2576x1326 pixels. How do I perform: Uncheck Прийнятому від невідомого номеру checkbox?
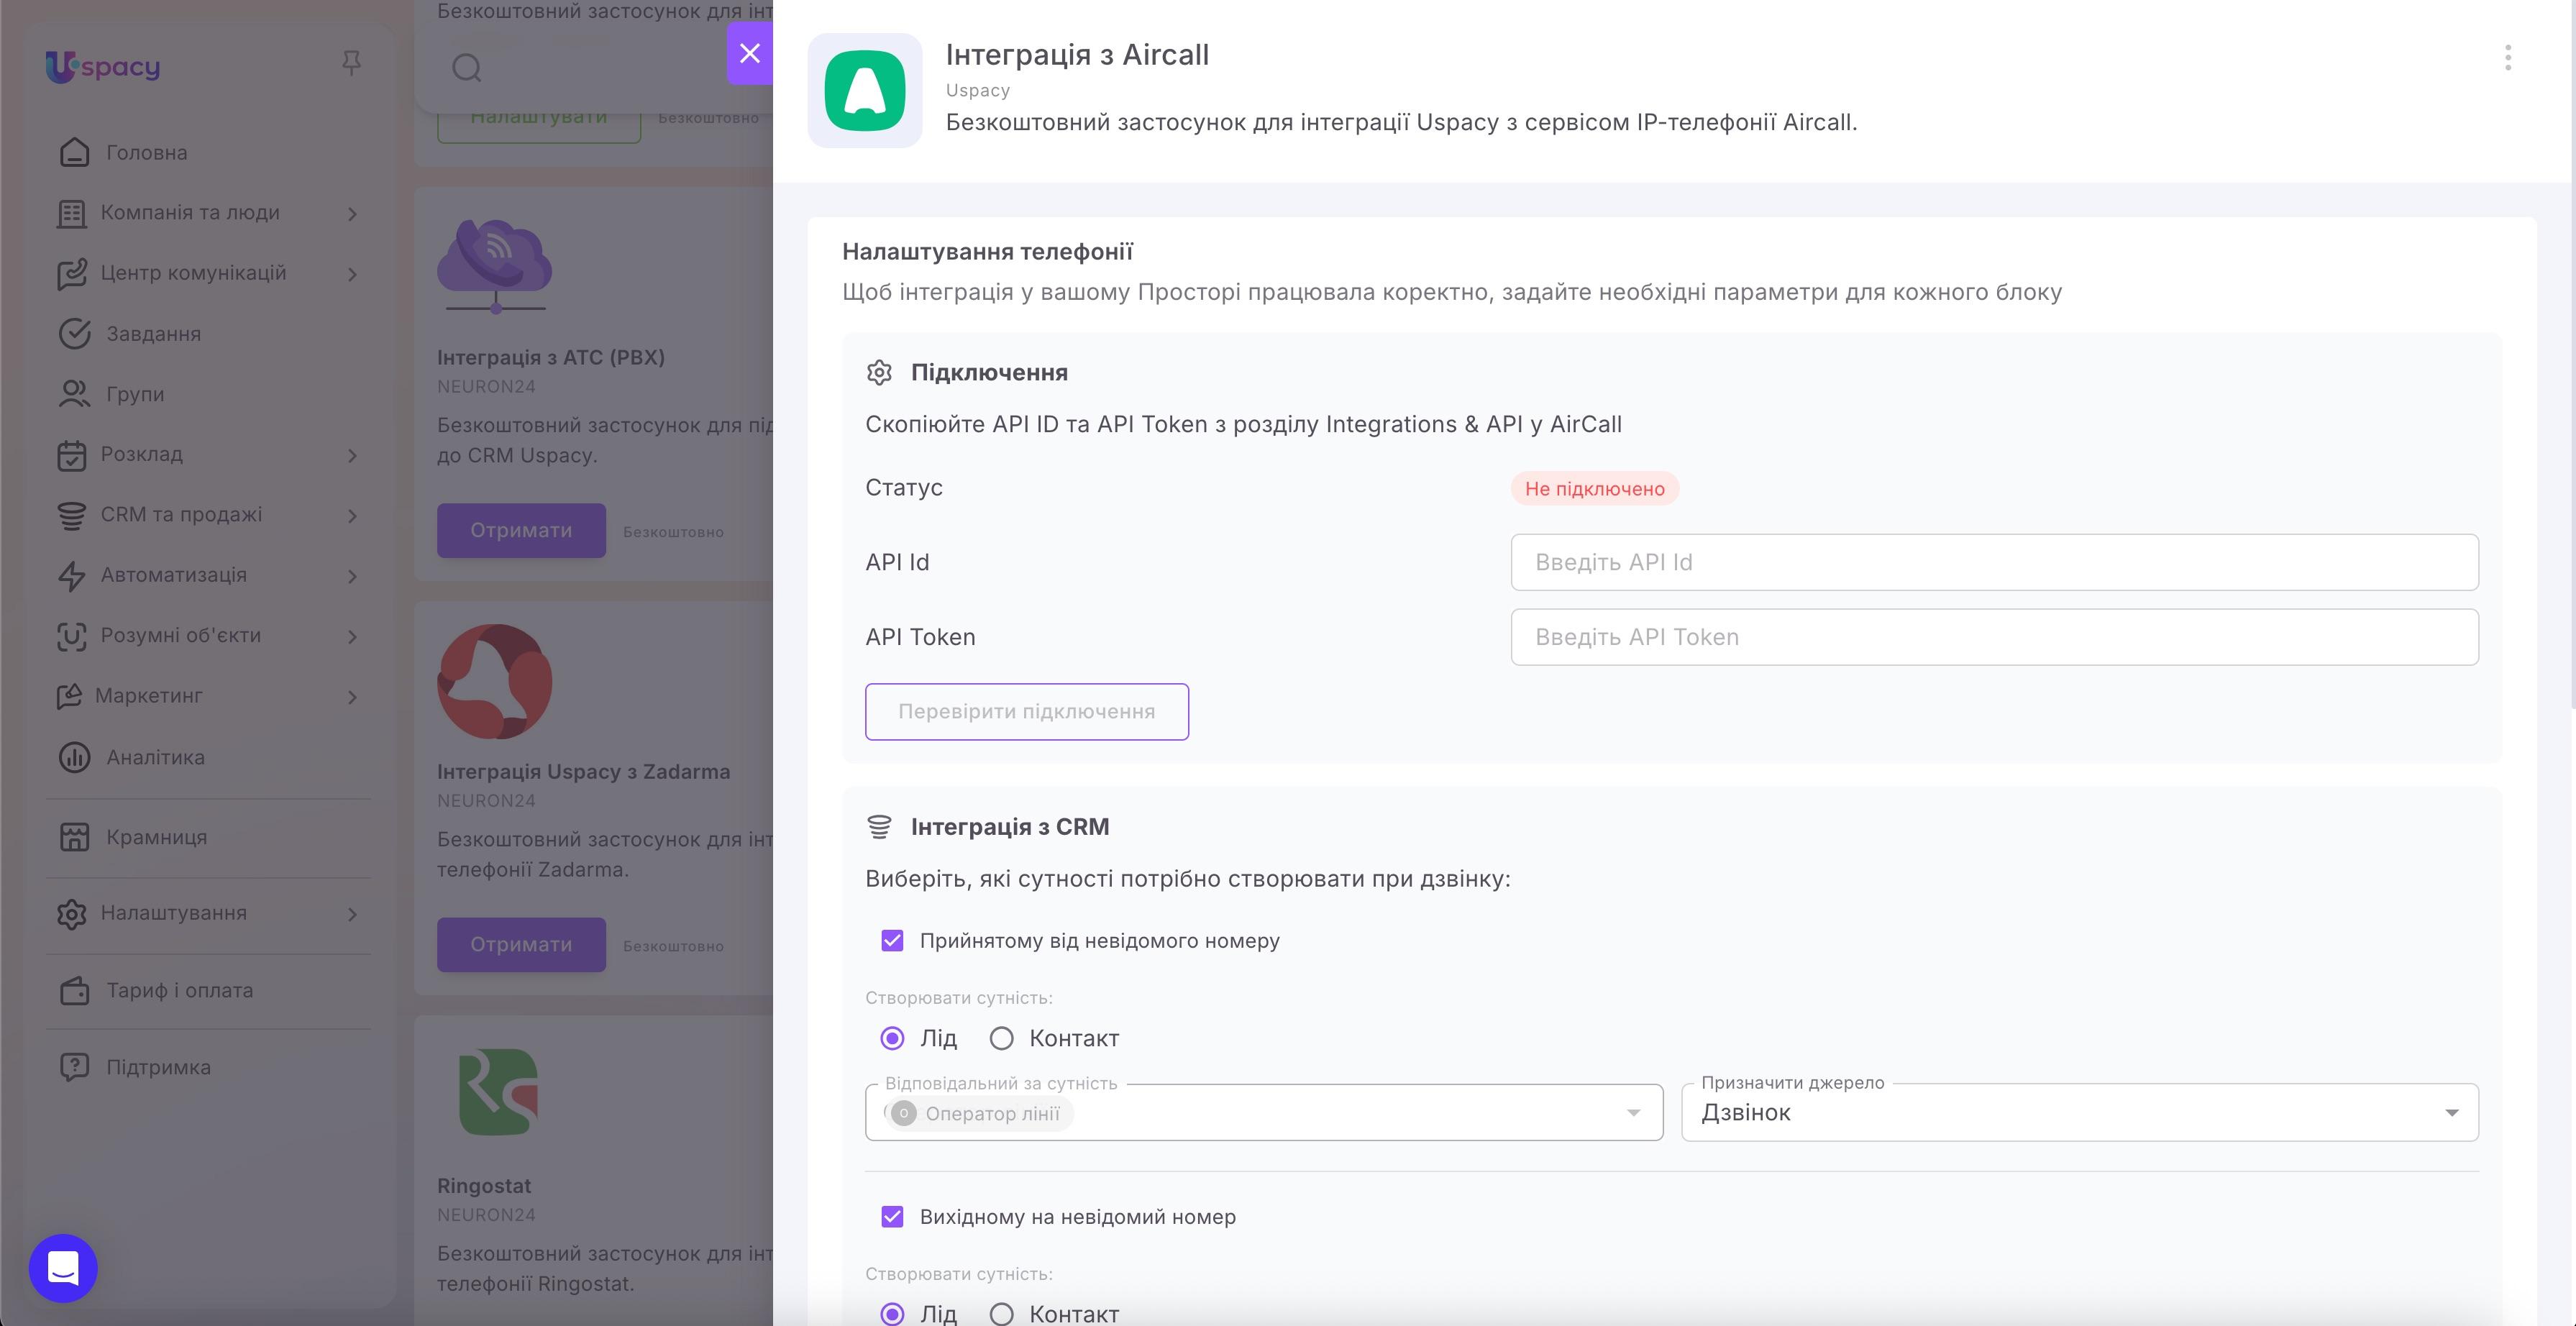coord(892,941)
